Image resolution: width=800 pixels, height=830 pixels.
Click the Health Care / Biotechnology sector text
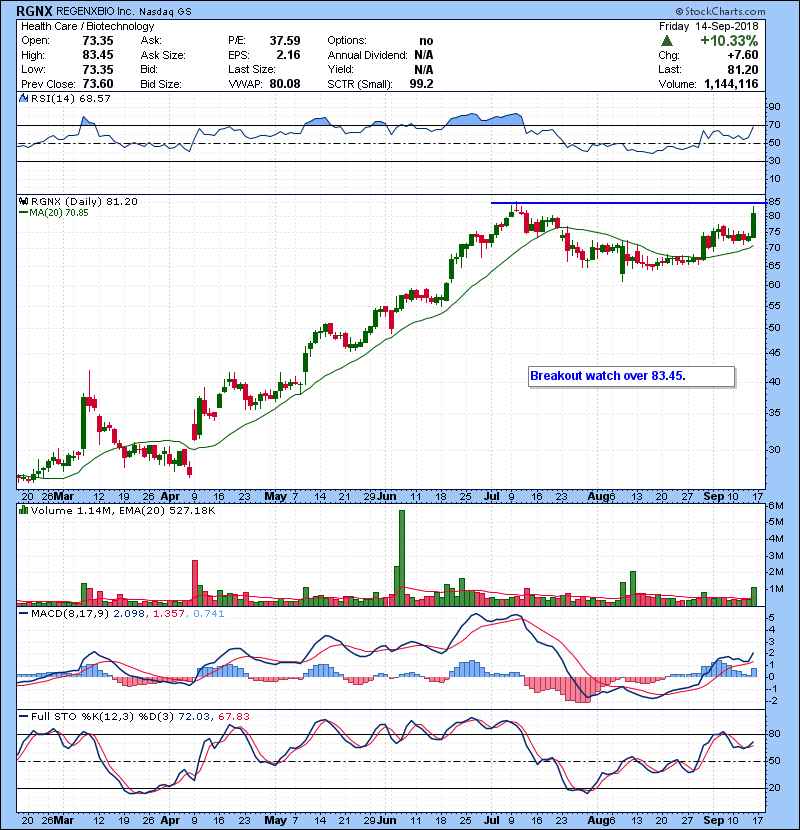(88, 26)
